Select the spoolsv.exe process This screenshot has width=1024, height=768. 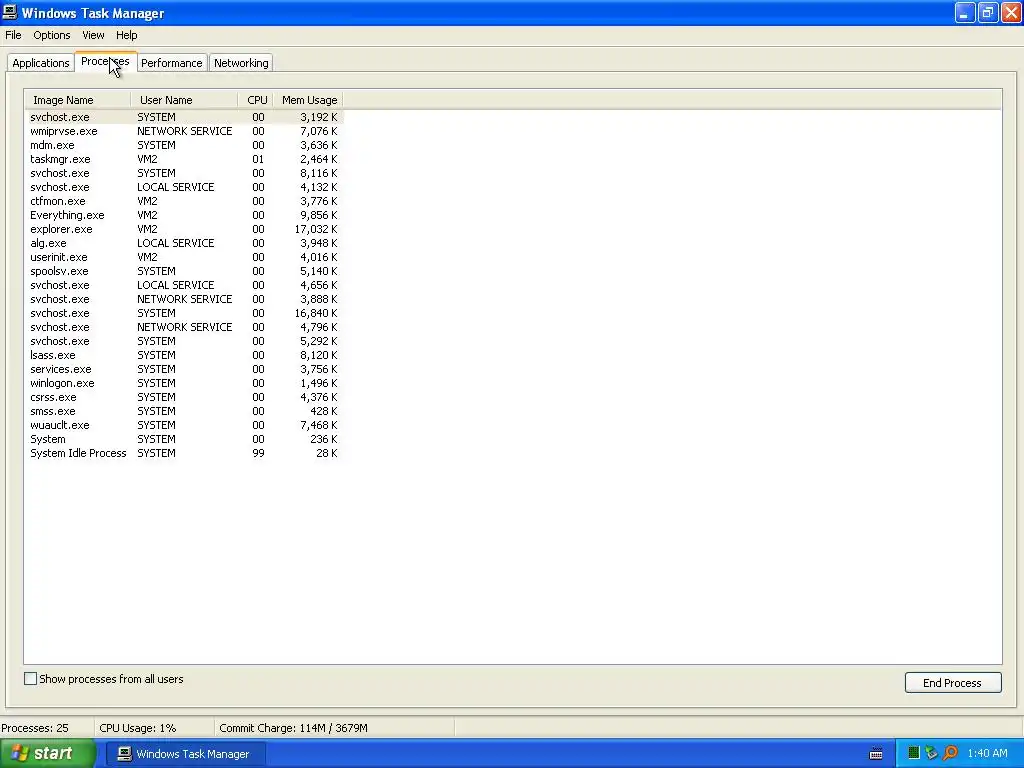pos(185,271)
